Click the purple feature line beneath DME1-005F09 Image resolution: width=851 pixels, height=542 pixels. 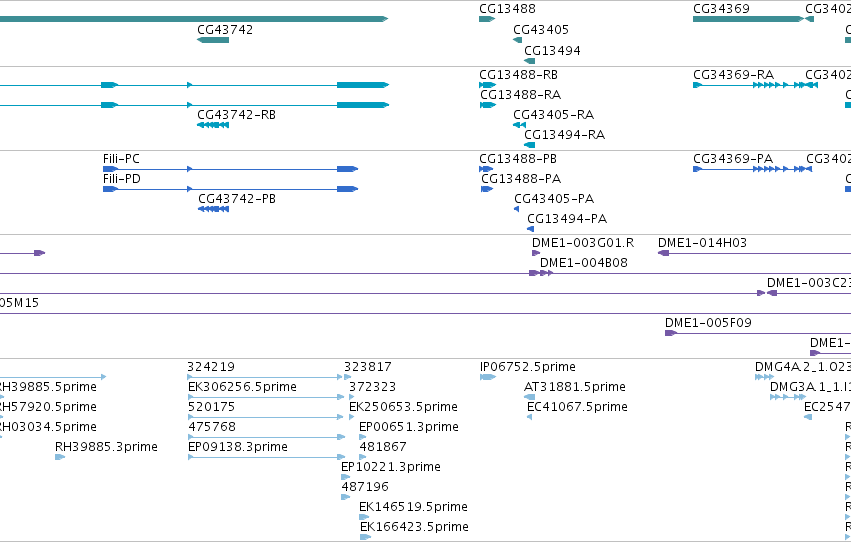click(x=758, y=333)
